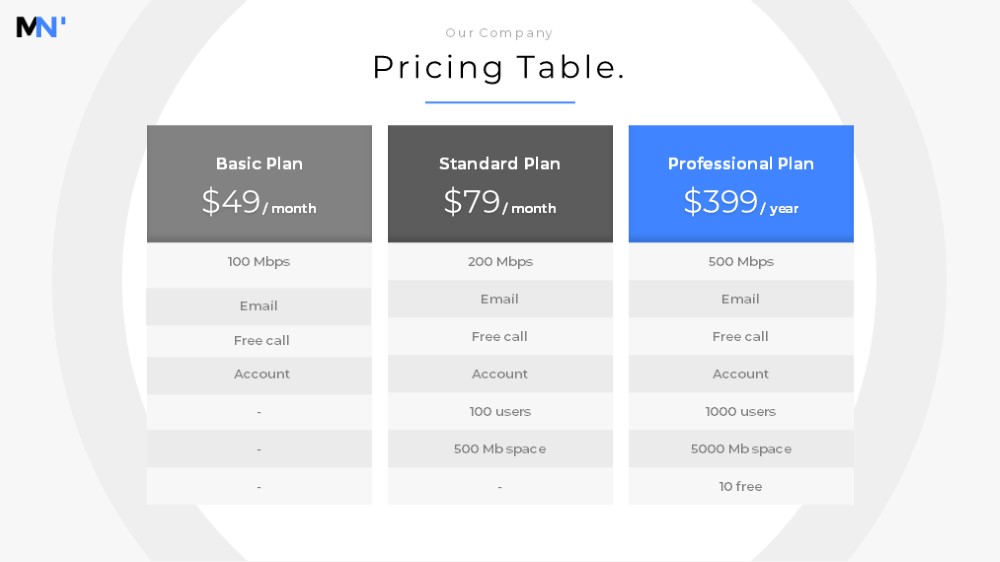Click the 500 Mb space cell
Viewport: 1000px width, 562px height.
(500, 448)
